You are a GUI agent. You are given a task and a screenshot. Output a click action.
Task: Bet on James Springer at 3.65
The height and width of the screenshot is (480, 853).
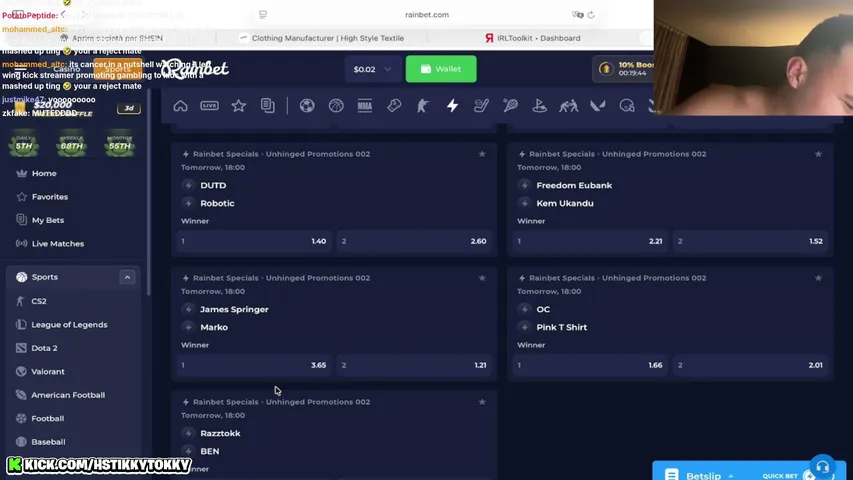(254, 365)
